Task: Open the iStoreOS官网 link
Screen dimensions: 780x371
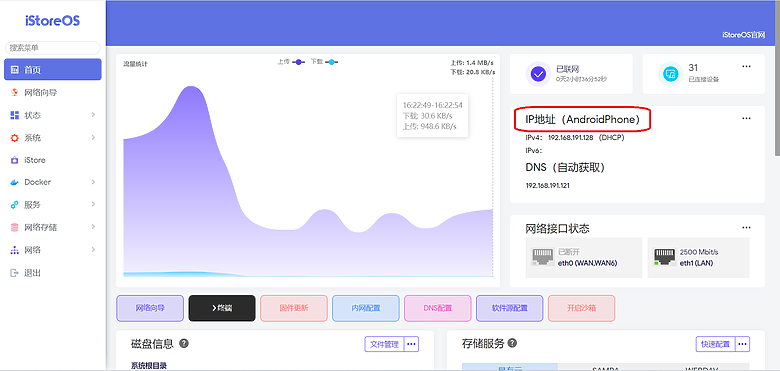Action: pyautogui.click(x=743, y=35)
